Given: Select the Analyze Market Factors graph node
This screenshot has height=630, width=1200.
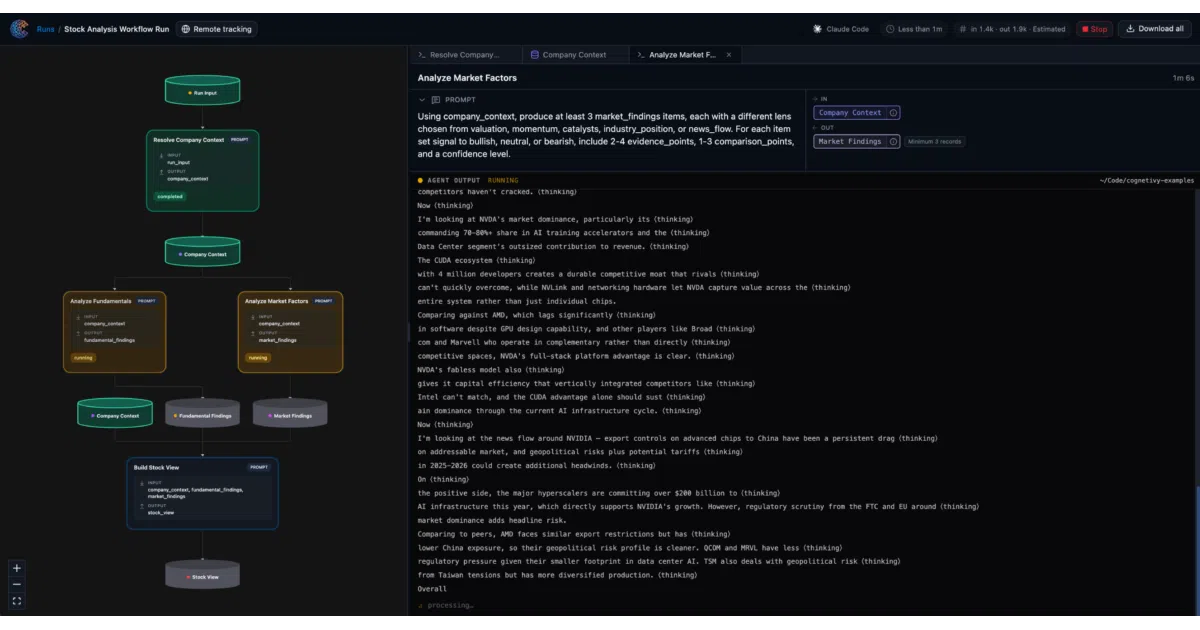Looking at the screenshot, I should click(290, 332).
